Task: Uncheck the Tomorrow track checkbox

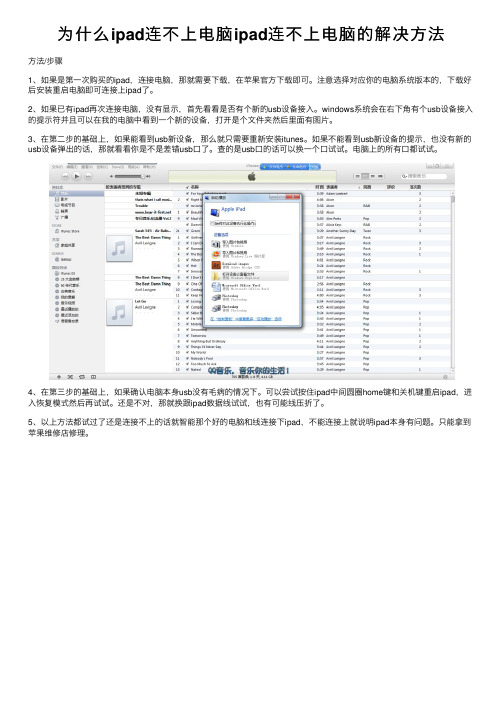Action: pyautogui.click(x=188, y=336)
